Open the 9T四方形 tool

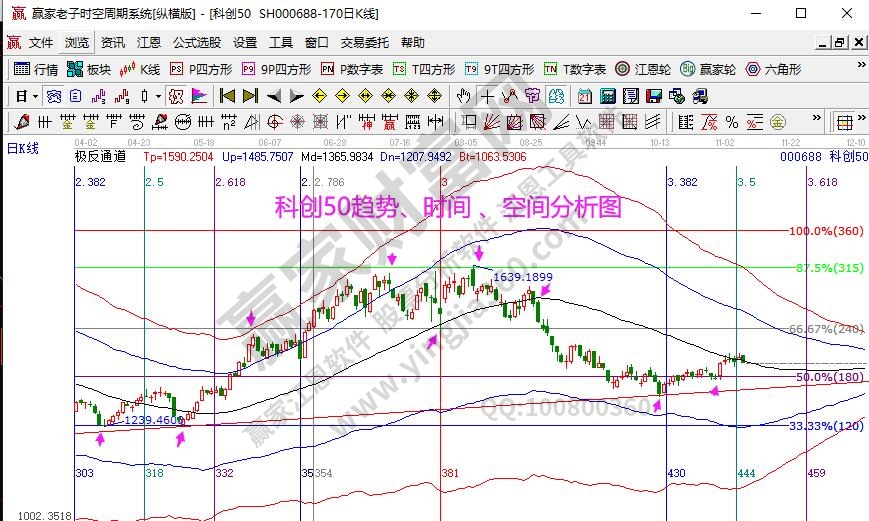tap(500, 69)
